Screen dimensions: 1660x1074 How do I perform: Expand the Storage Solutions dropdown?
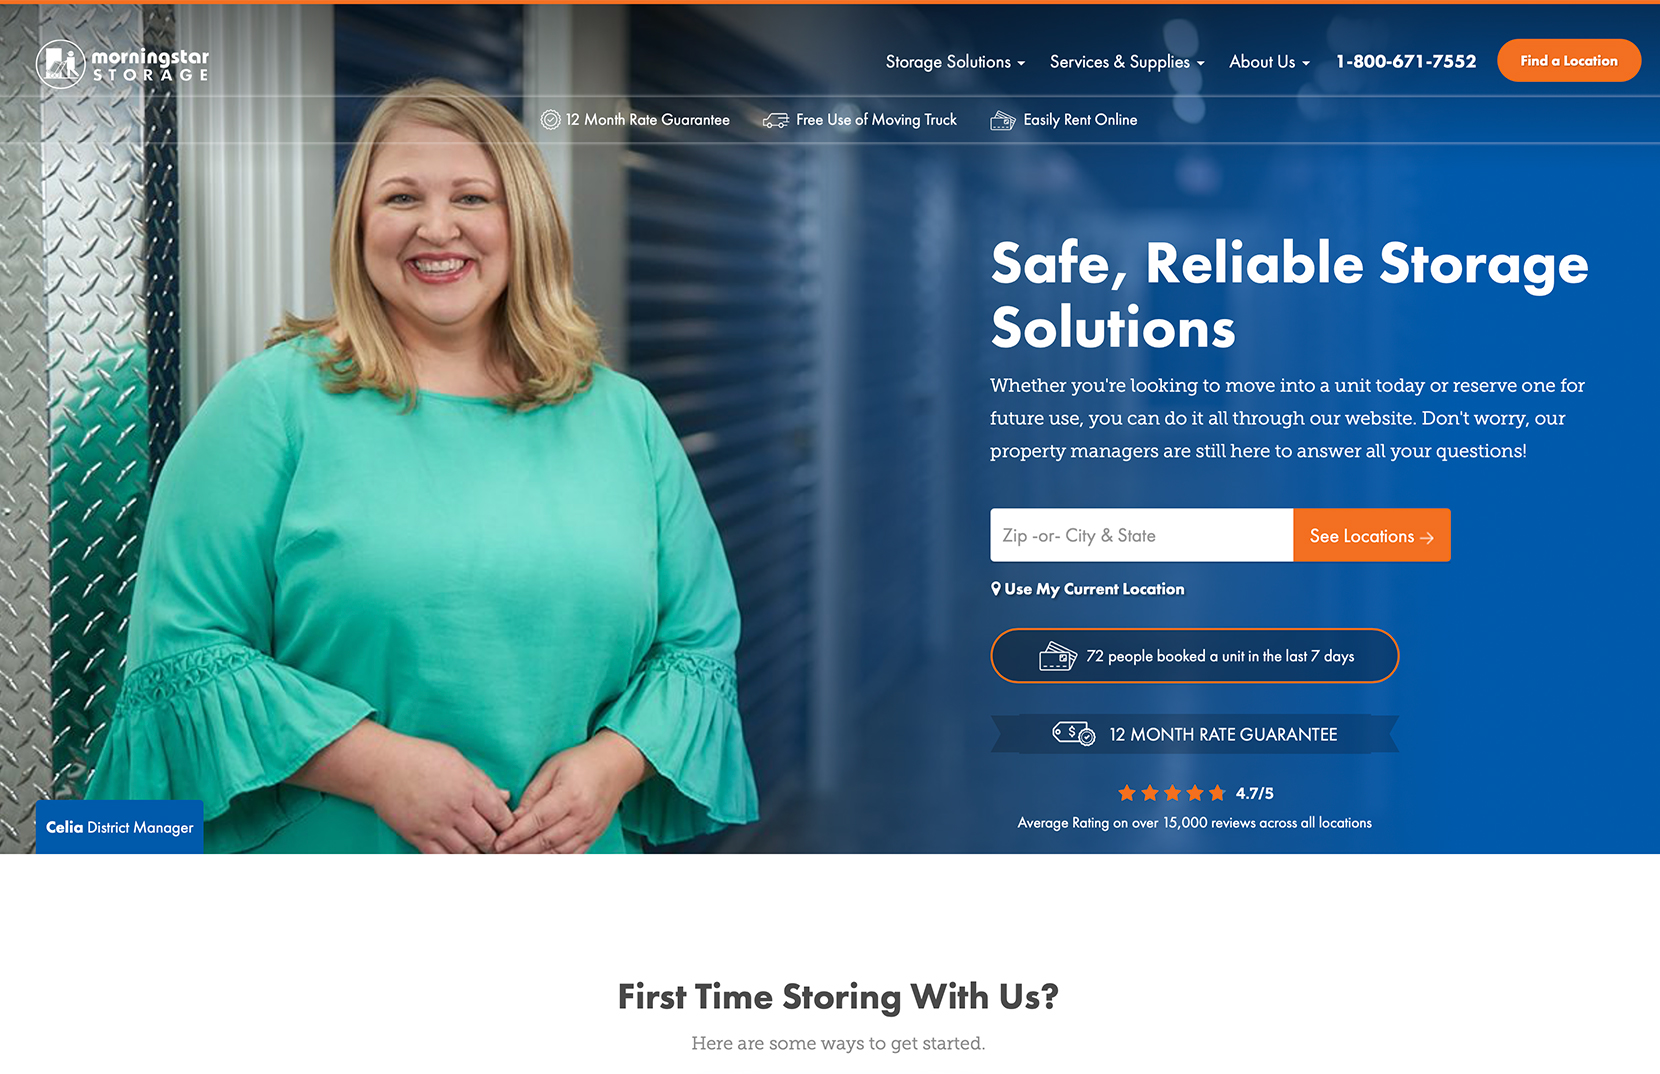point(955,62)
